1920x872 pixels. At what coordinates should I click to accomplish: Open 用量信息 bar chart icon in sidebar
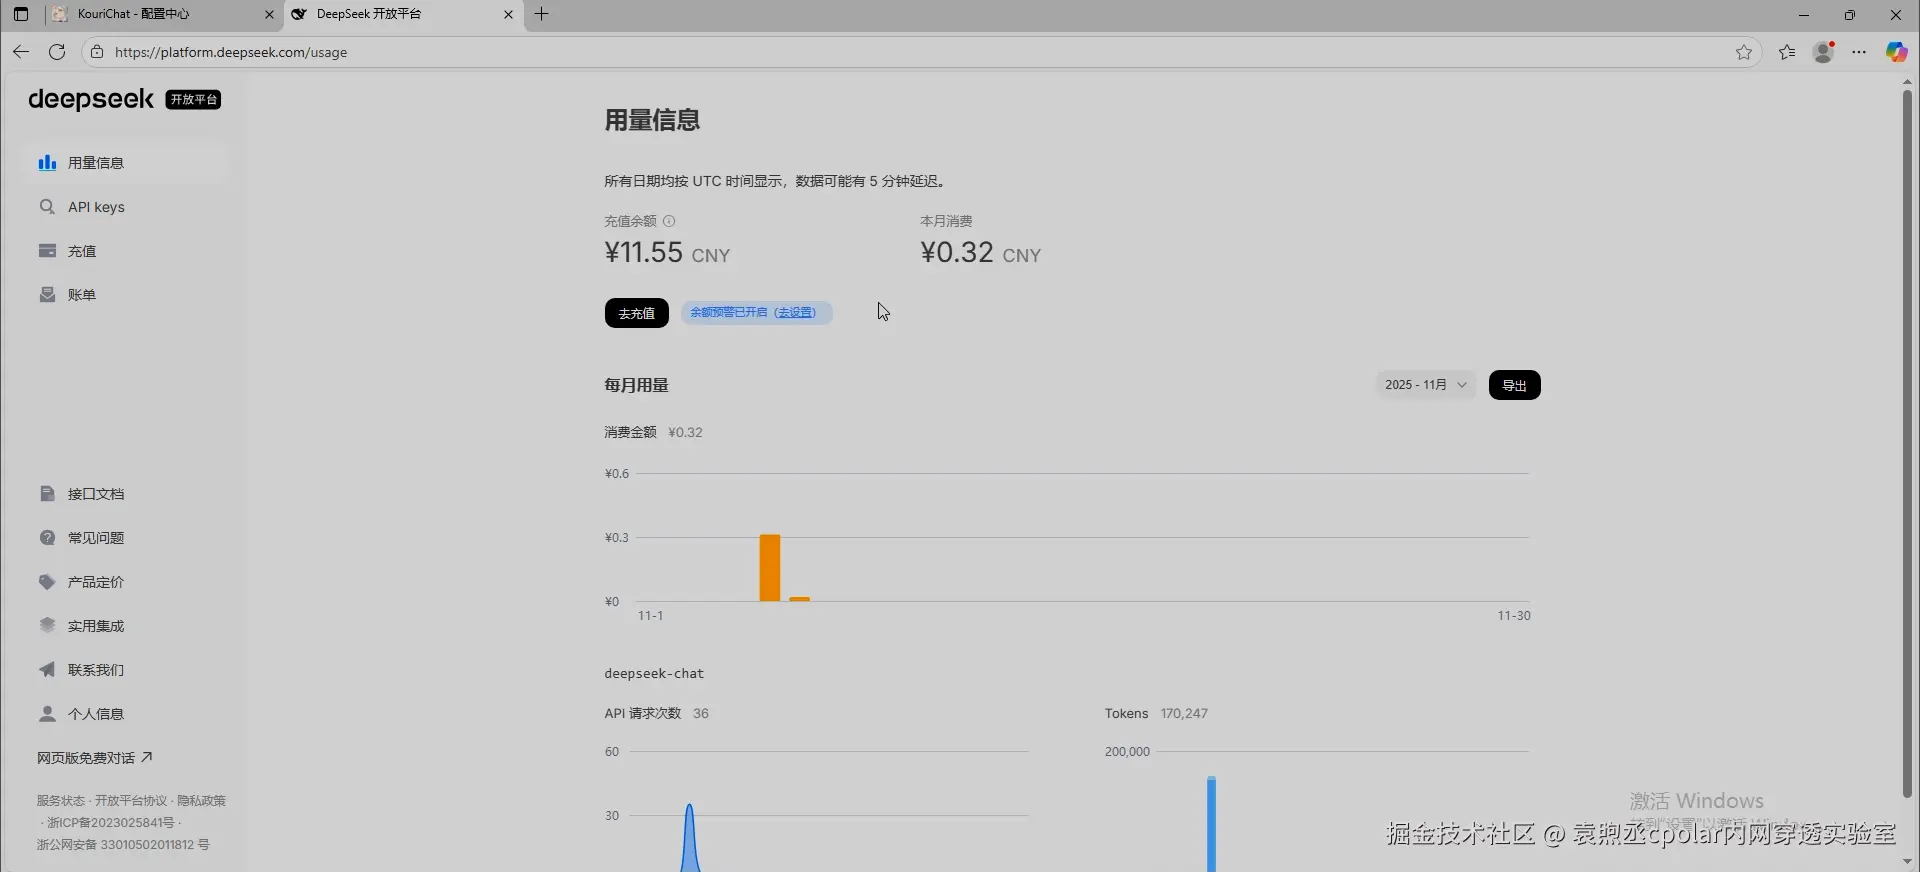47,163
